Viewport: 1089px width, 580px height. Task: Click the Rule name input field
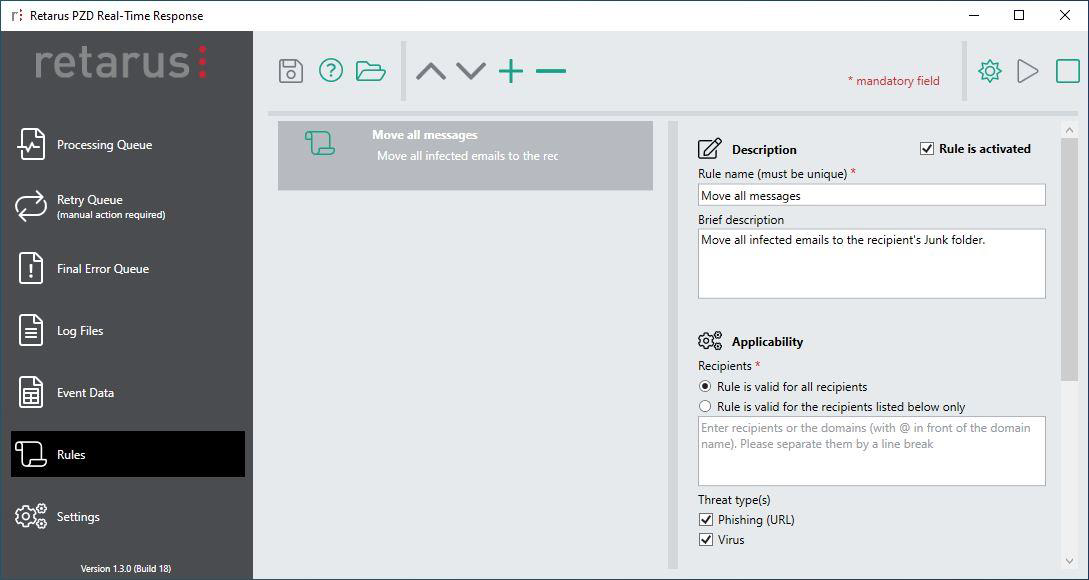click(x=871, y=196)
